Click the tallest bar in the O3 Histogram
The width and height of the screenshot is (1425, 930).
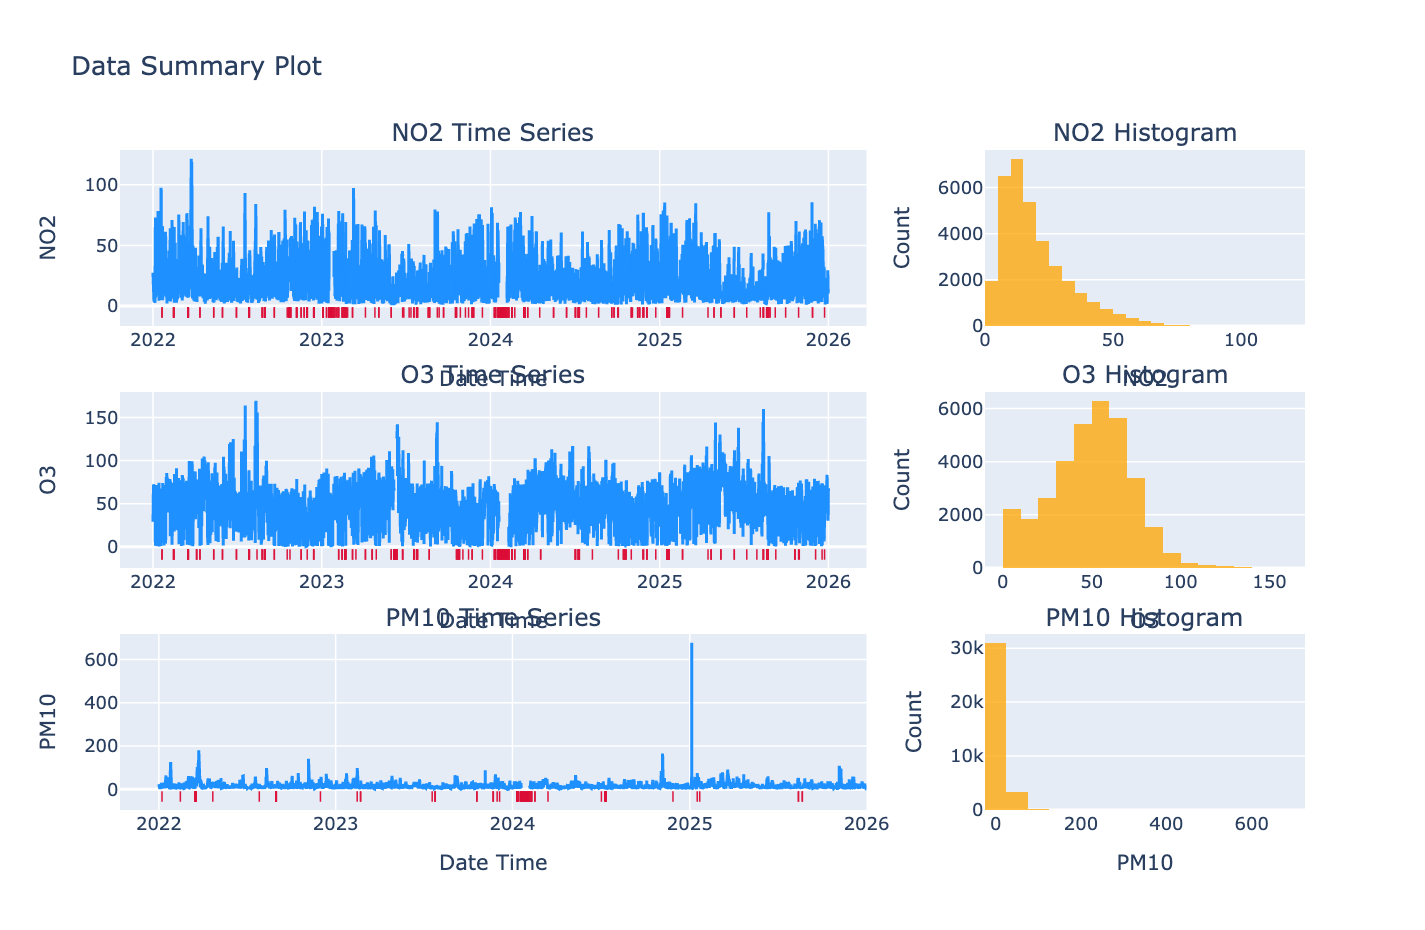[x=1100, y=484]
